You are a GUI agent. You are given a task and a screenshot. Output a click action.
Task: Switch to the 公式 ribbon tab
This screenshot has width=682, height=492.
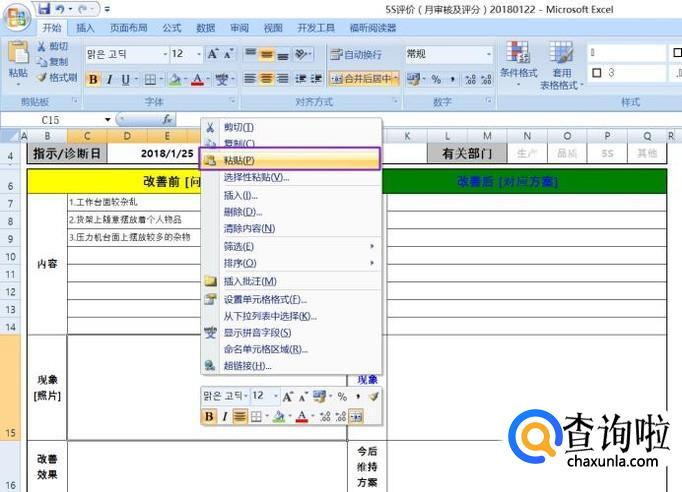tap(171, 28)
